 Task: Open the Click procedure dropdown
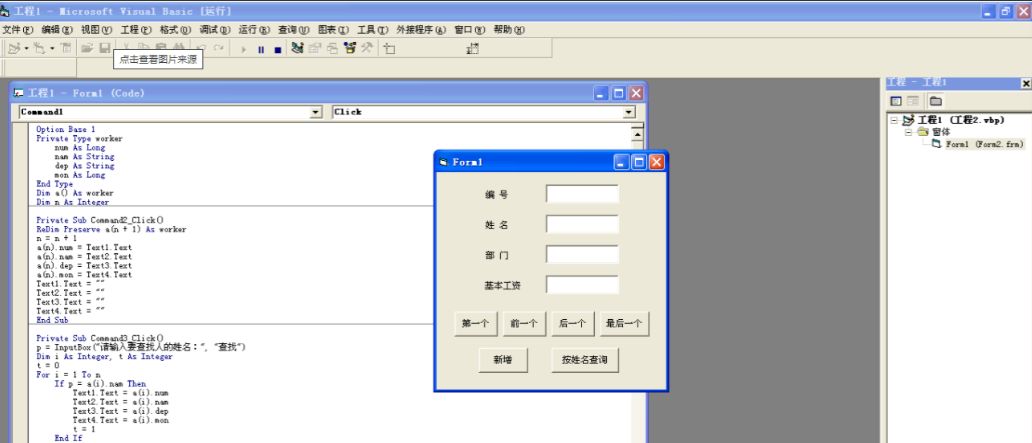(629, 113)
